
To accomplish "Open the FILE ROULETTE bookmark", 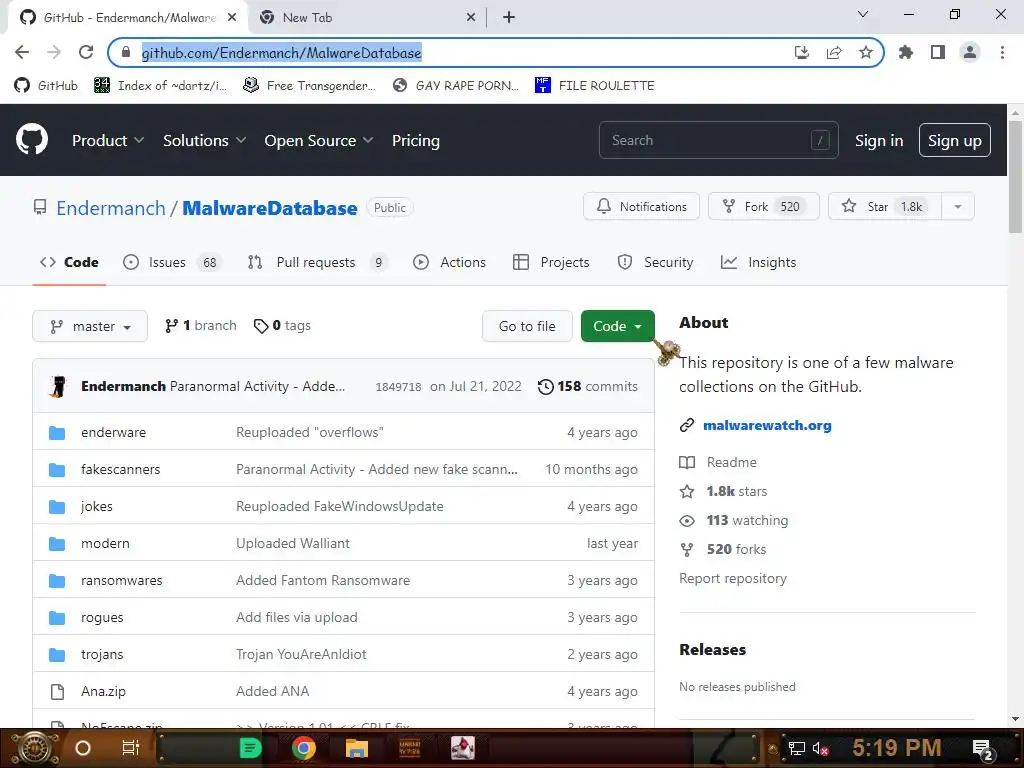I will (594, 86).
